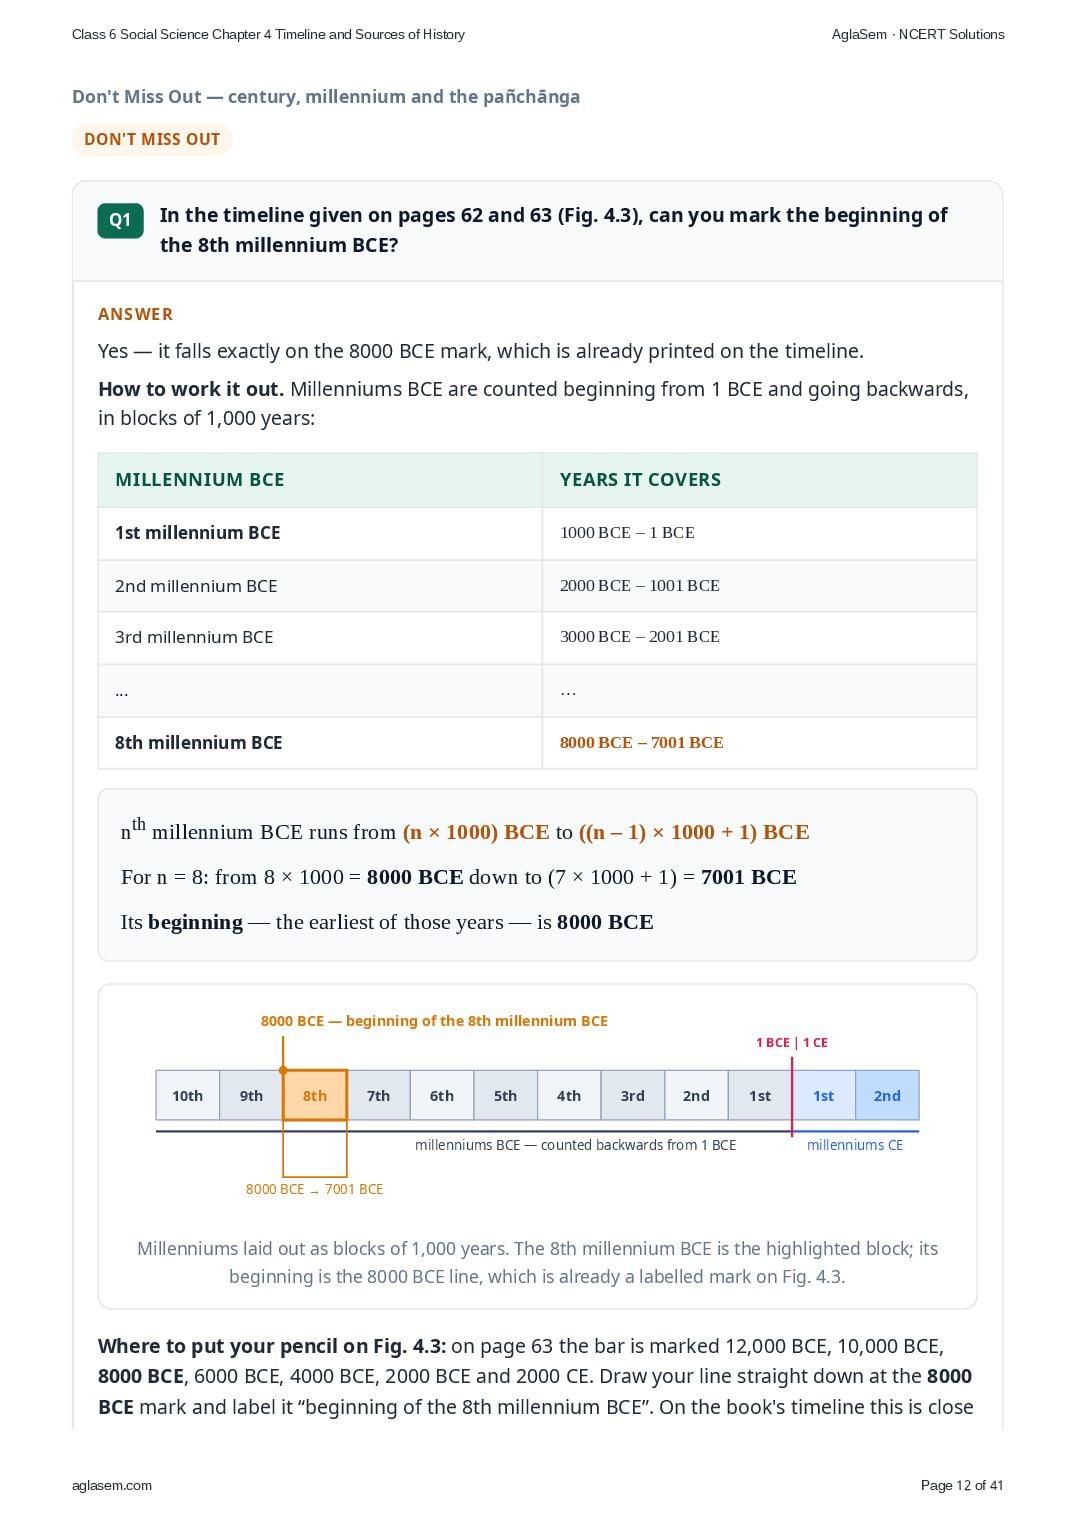The width and height of the screenshot is (1076, 1522).
Task: Click the blue 1st millennium CE block
Action: click(x=823, y=1095)
